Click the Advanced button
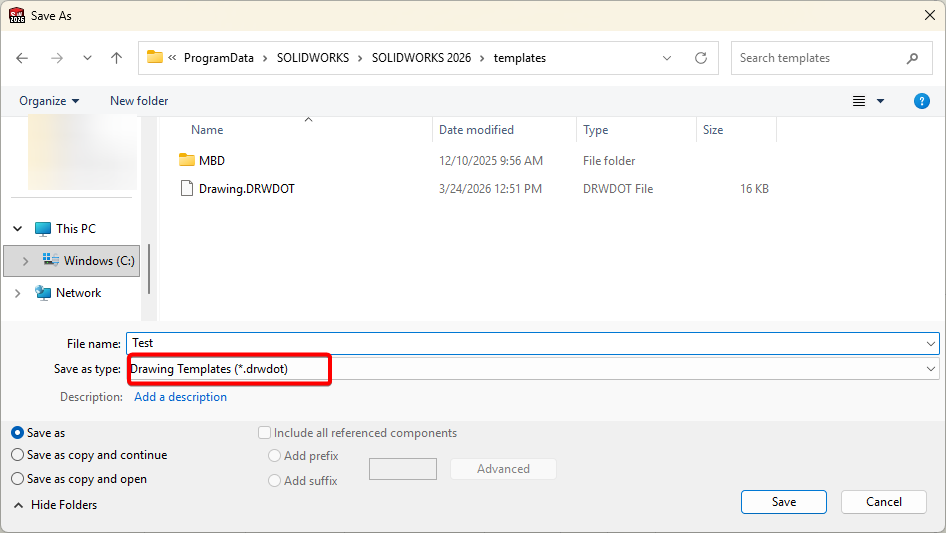The image size is (946, 533). [x=503, y=469]
